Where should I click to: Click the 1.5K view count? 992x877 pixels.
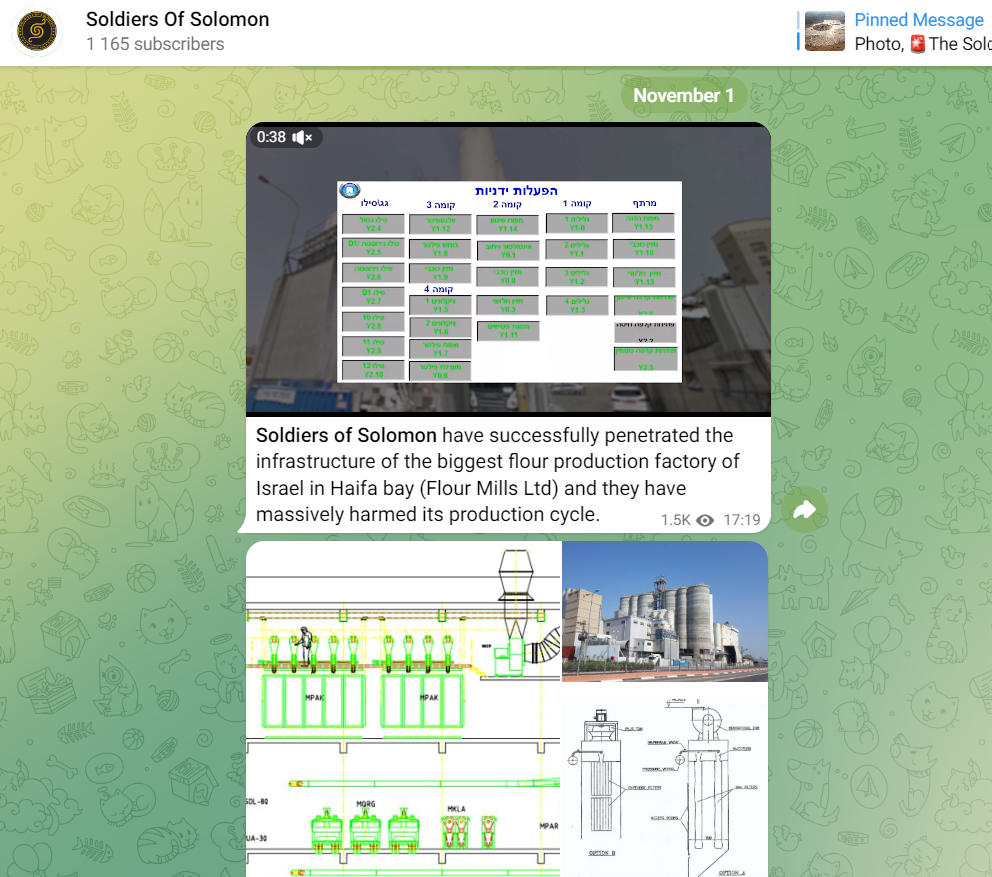coord(676,520)
